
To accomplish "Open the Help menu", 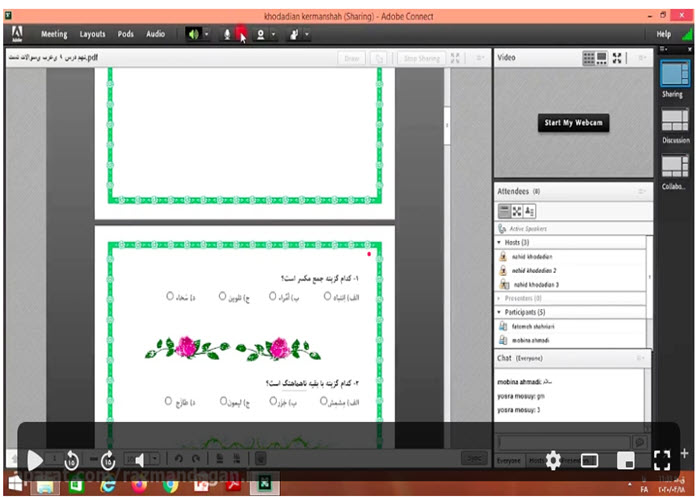I will pos(664,34).
